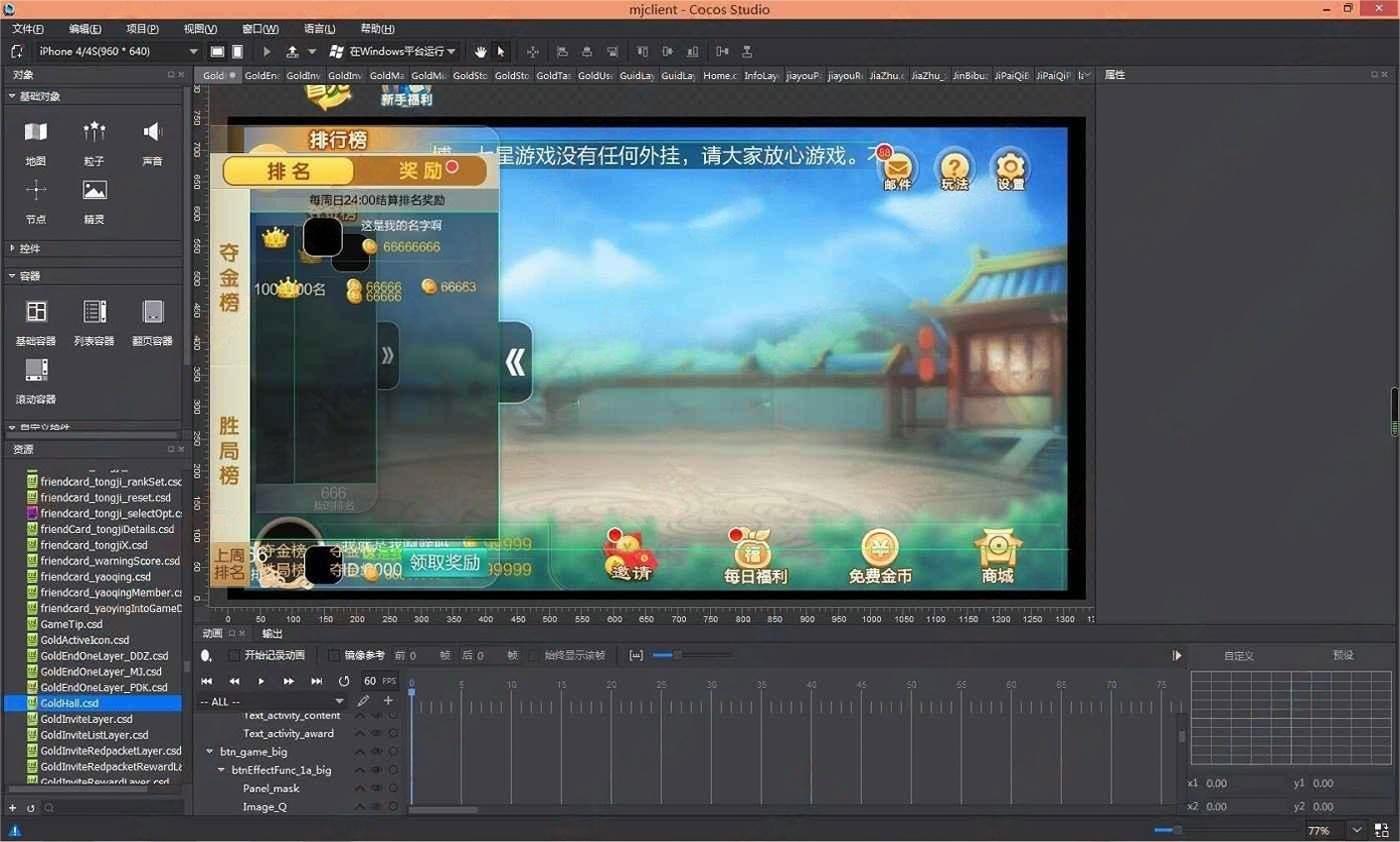This screenshot has height=842, width=1400.
Task: Toggle the 镜像参考 checkbox
Action: click(x=334, y=656)
